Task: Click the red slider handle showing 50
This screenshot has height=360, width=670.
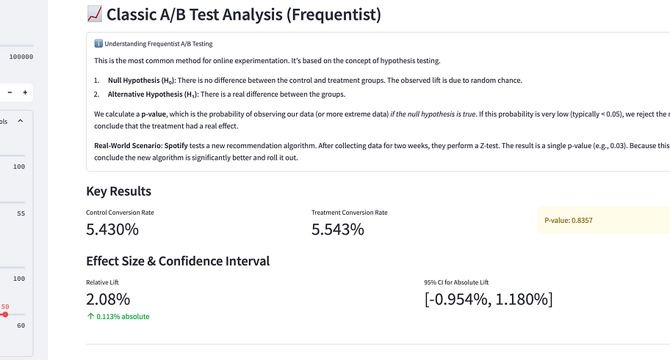Action: click(5, 314)
